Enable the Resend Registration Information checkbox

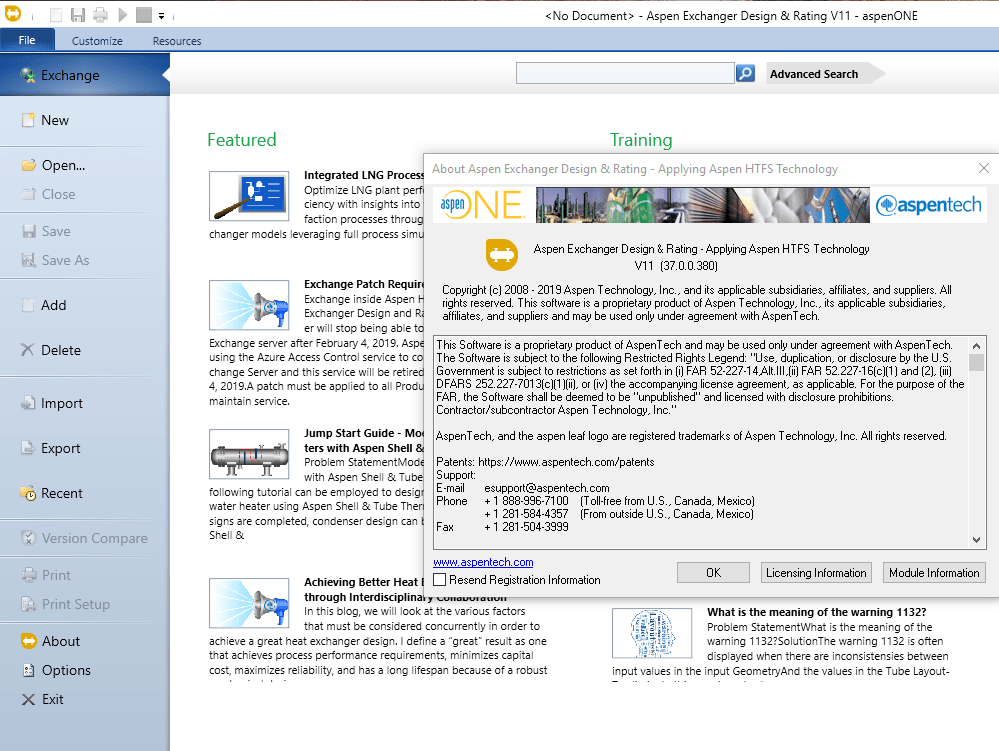coord(440,580)
